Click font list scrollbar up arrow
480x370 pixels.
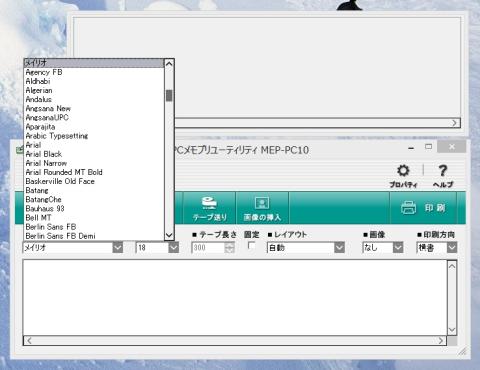tap(169, 63)
